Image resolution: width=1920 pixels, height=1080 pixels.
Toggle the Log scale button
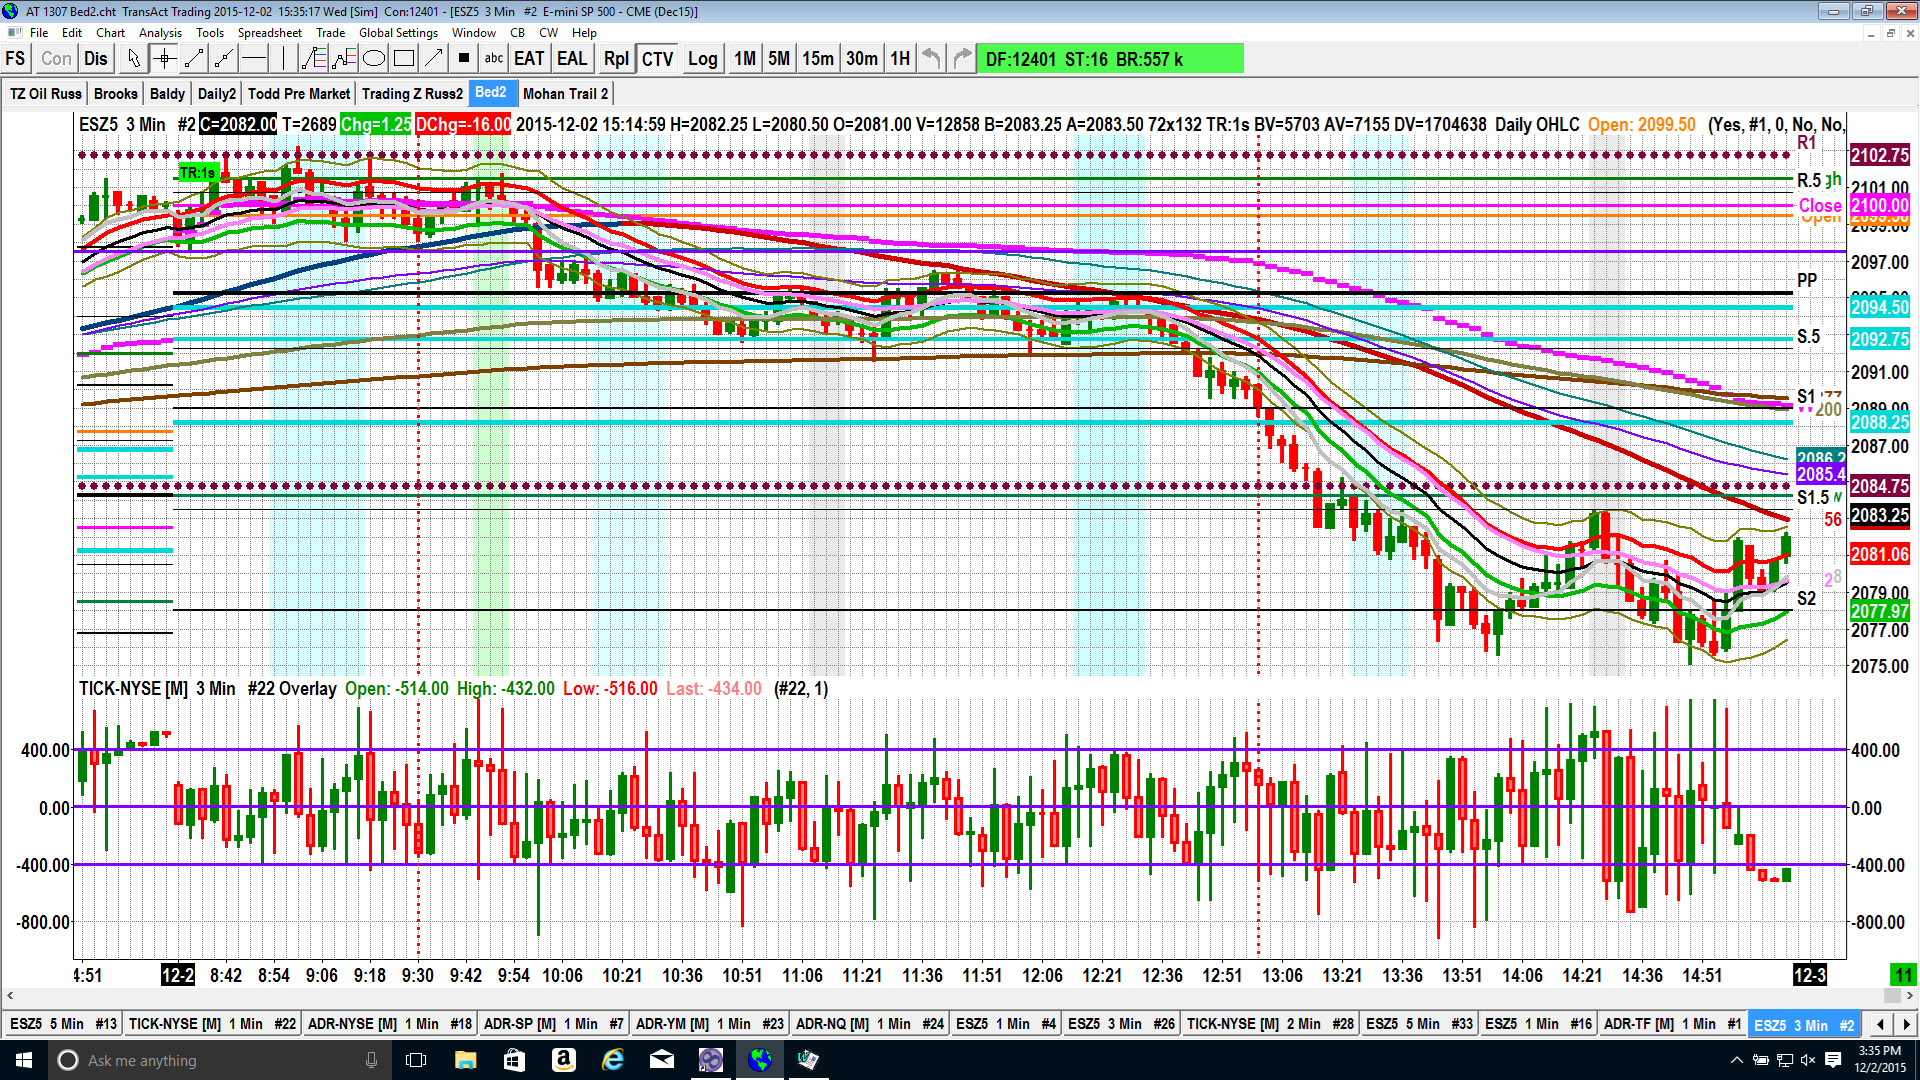(x=702, y=59)
